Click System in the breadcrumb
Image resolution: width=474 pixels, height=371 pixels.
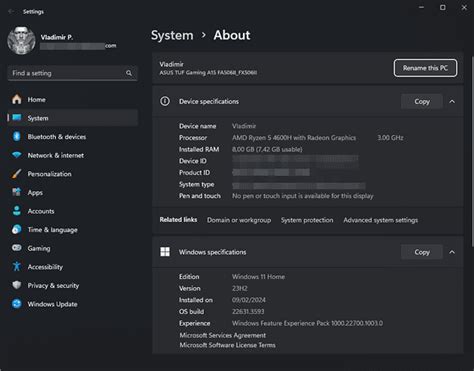[x=172, y=35]
